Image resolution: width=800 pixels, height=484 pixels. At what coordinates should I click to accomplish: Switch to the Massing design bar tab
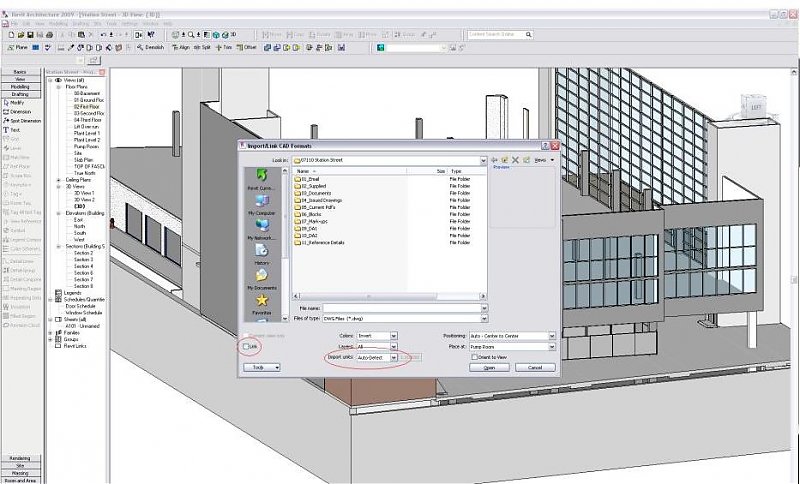20,473
